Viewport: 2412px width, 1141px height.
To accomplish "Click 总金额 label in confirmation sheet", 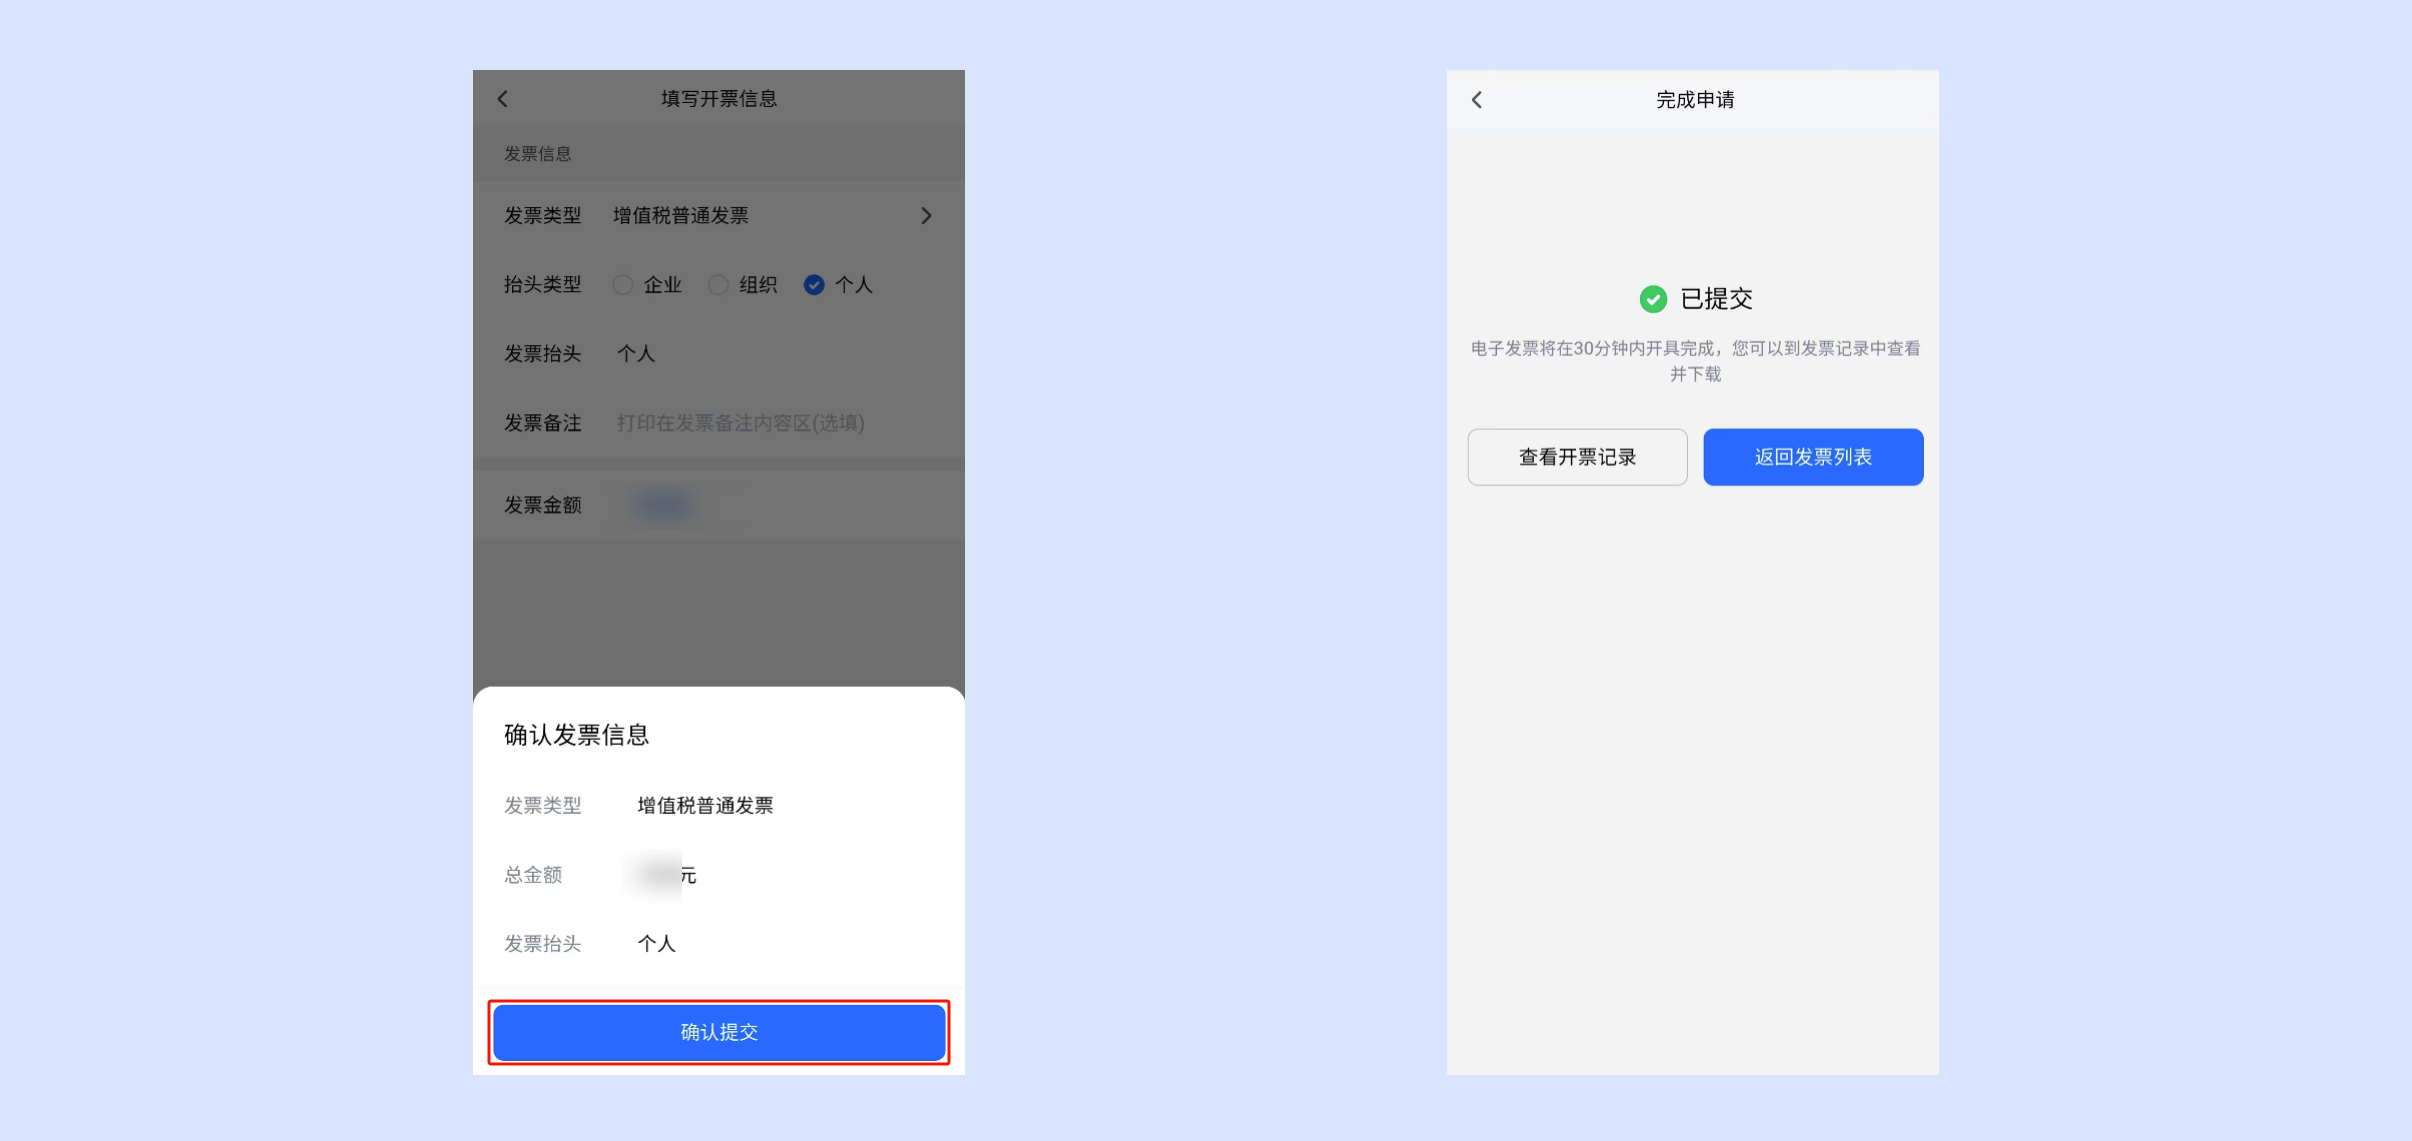I will click(x=533, y=875).
